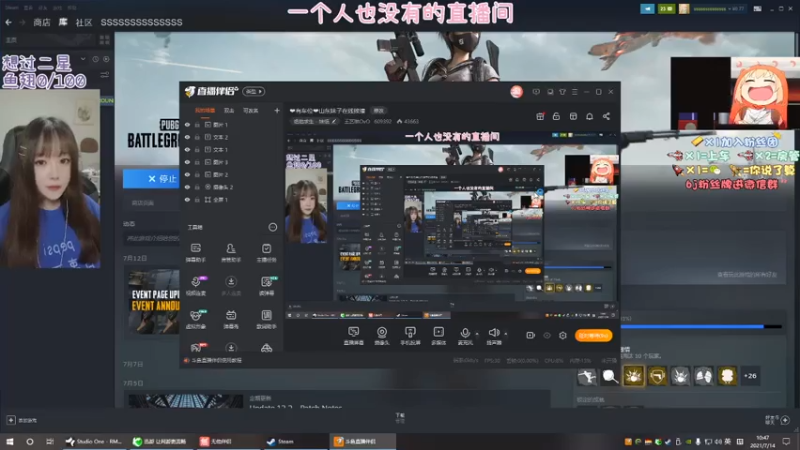Click the gift box icon with red dot
800x450 pixels.
(x=540, y=116)
